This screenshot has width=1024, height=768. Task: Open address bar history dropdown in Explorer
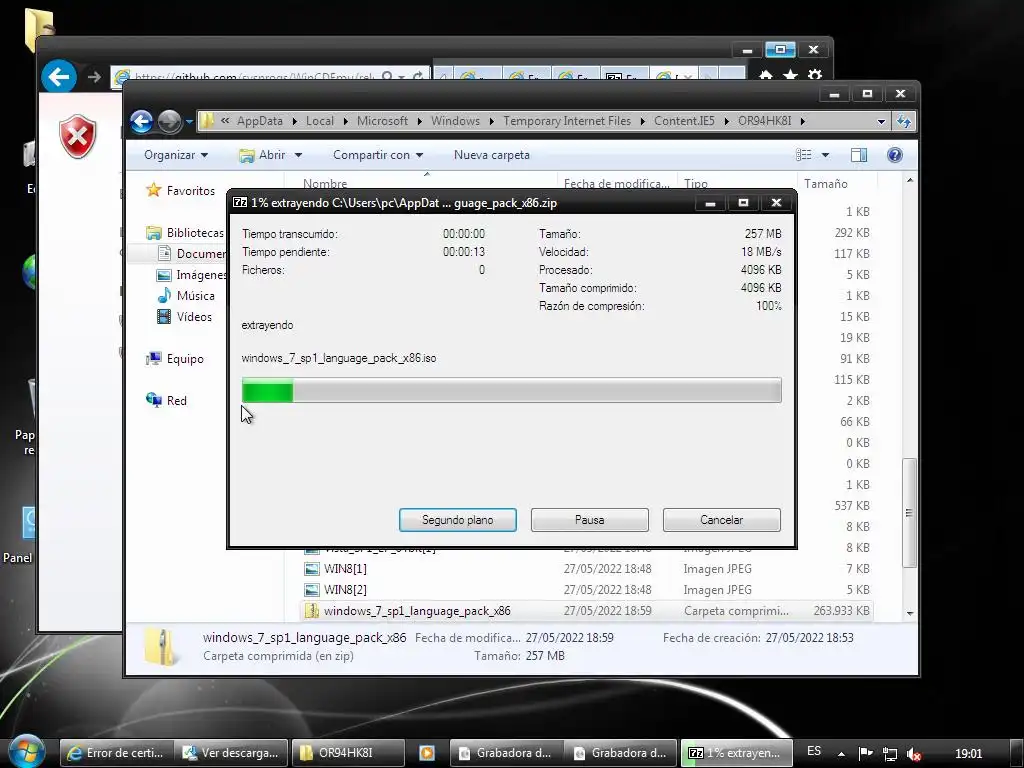(881, 121)
